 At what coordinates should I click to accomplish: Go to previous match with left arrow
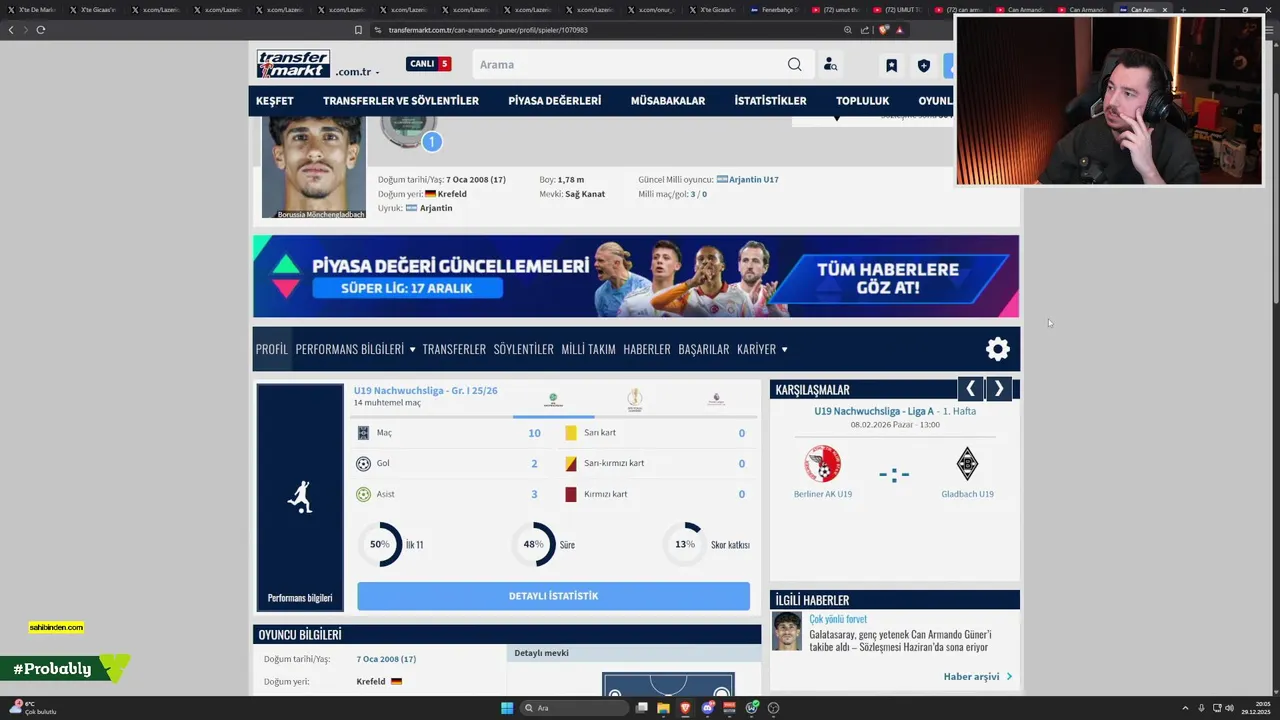pyautogui.click(x=970, y=389)
